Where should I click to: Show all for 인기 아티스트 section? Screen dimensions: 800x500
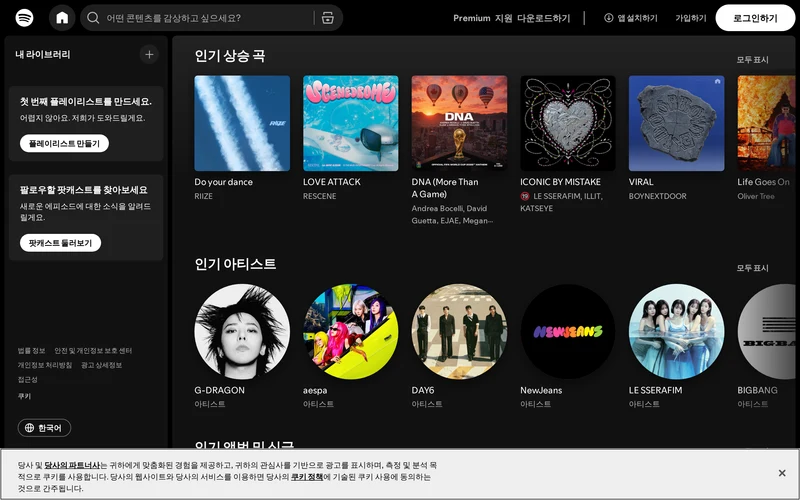(x=752, y=268)
